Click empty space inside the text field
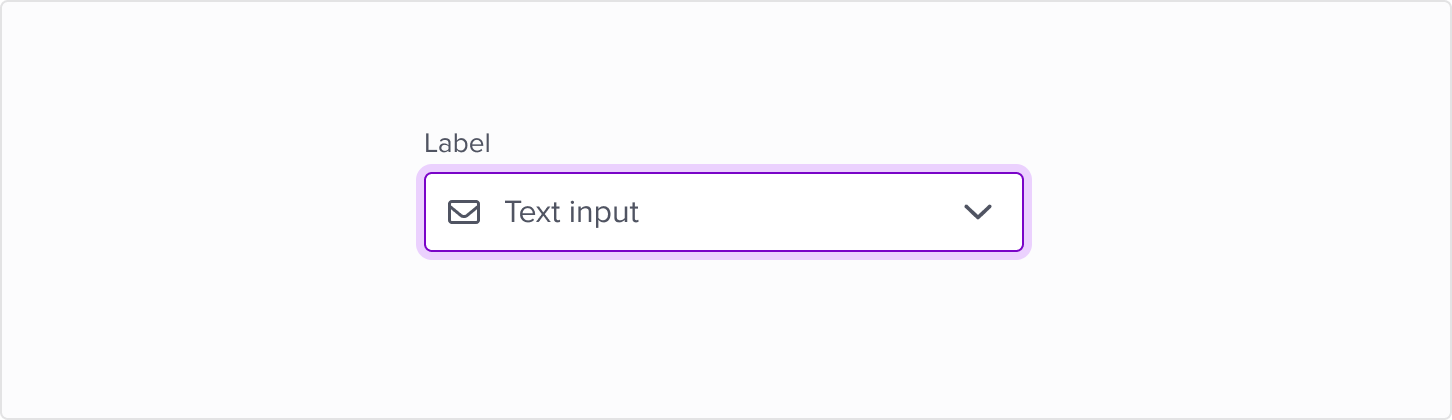This screenshot has width=1452, height=420. (800, 212)
